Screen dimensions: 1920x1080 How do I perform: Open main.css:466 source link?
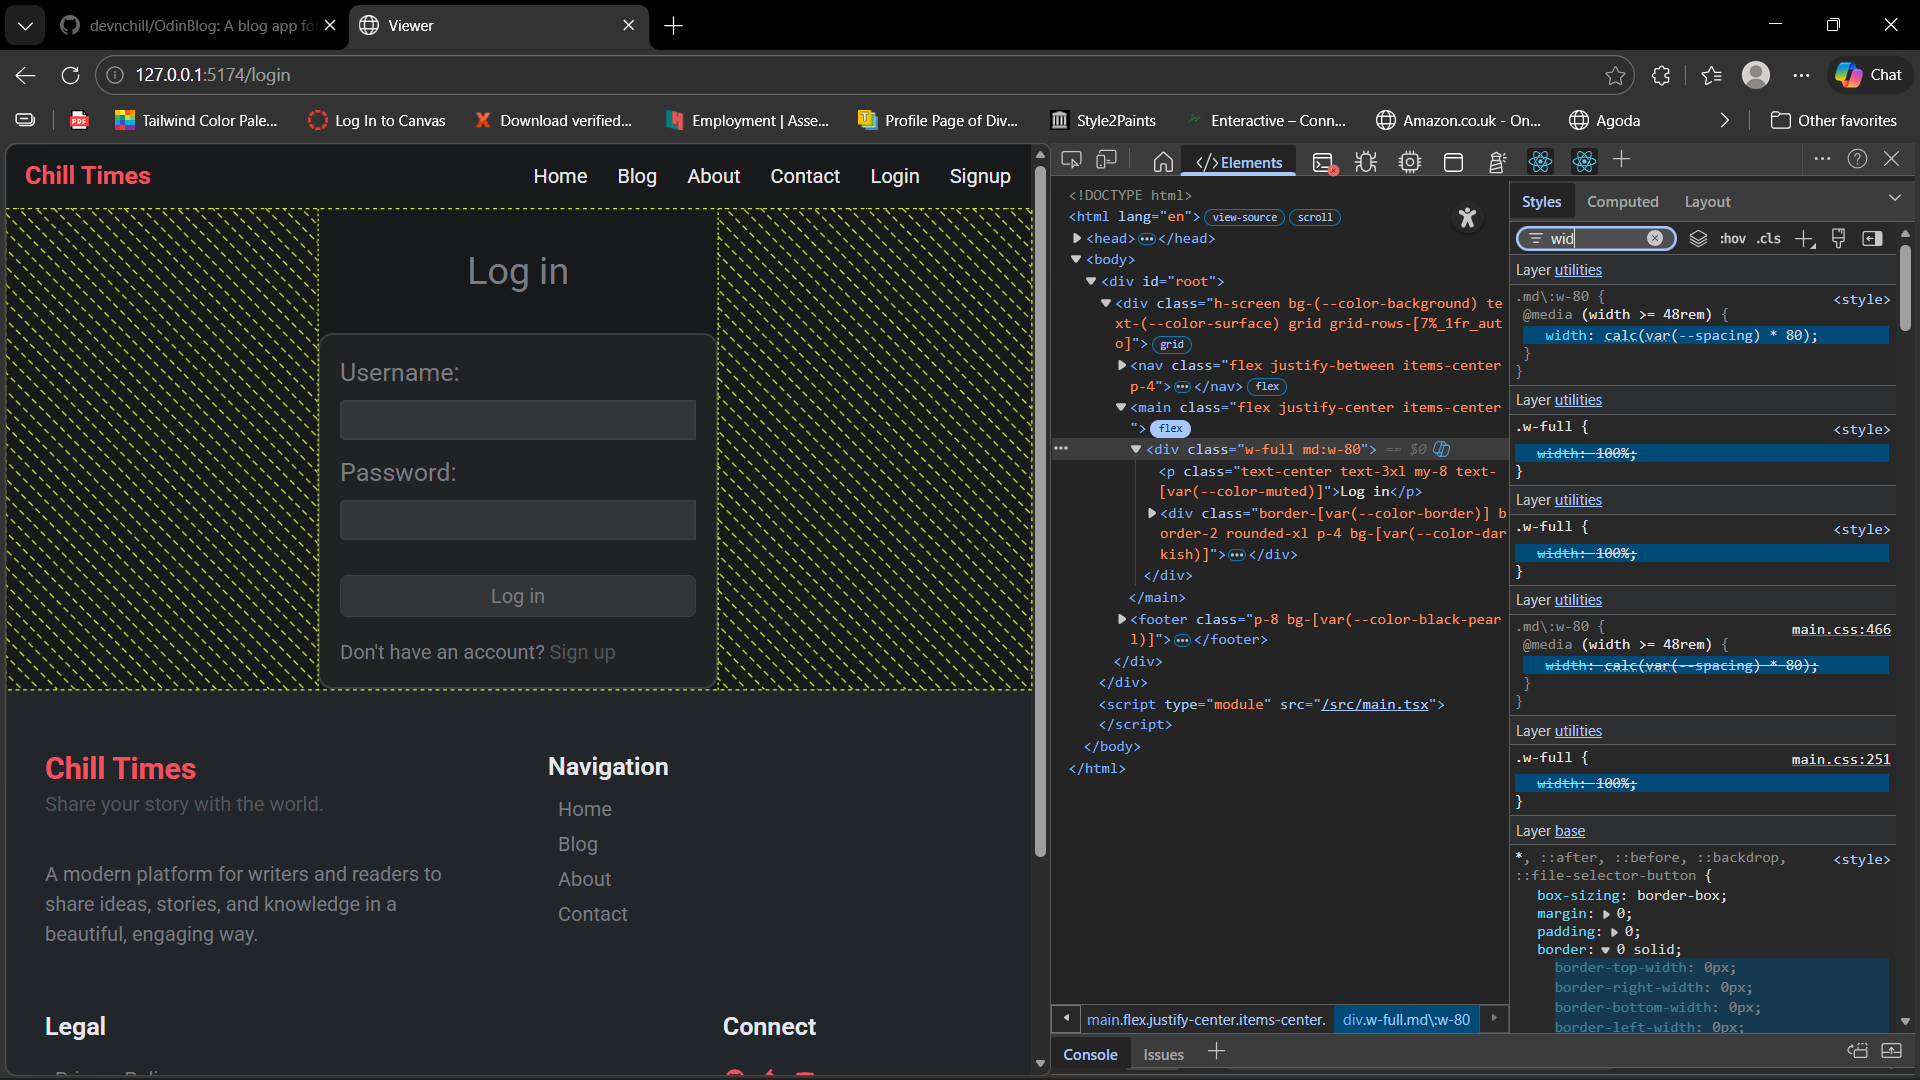(x=1840, y=630)
